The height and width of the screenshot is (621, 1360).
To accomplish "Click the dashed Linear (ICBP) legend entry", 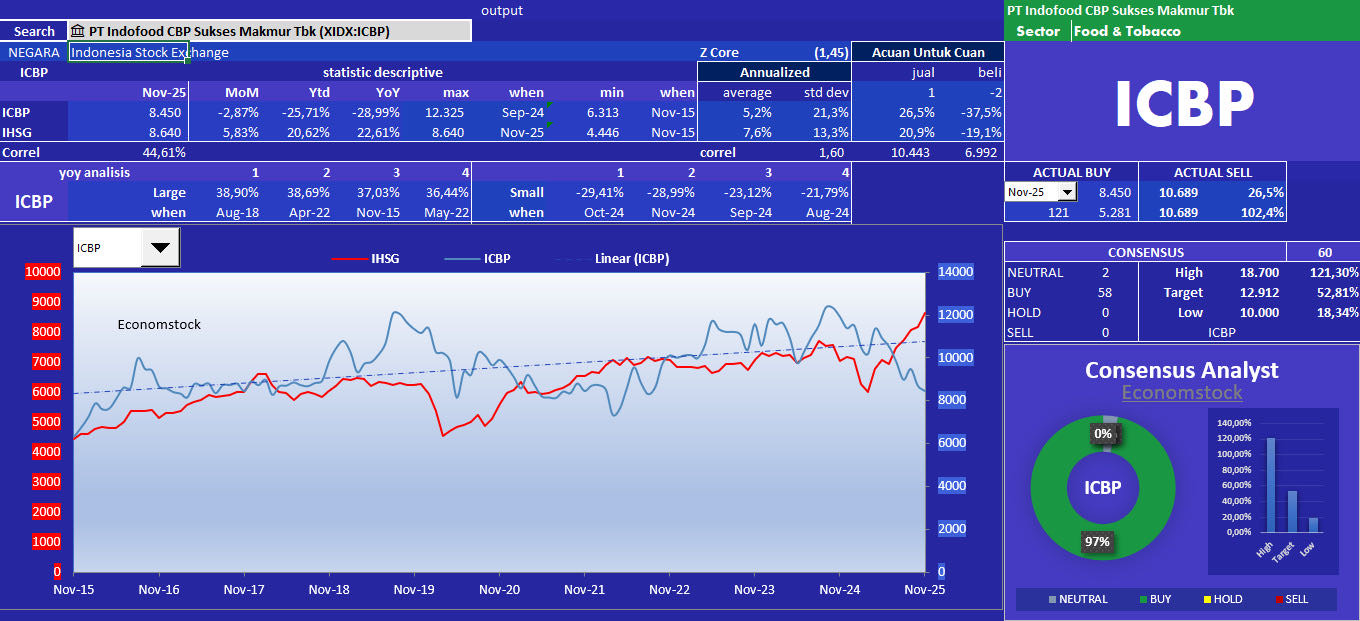I will [x=608, y=258].
